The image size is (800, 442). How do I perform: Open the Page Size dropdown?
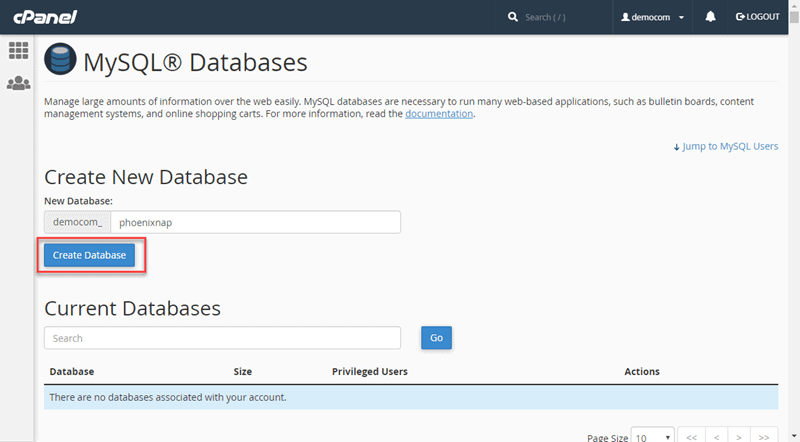(653, 437)
